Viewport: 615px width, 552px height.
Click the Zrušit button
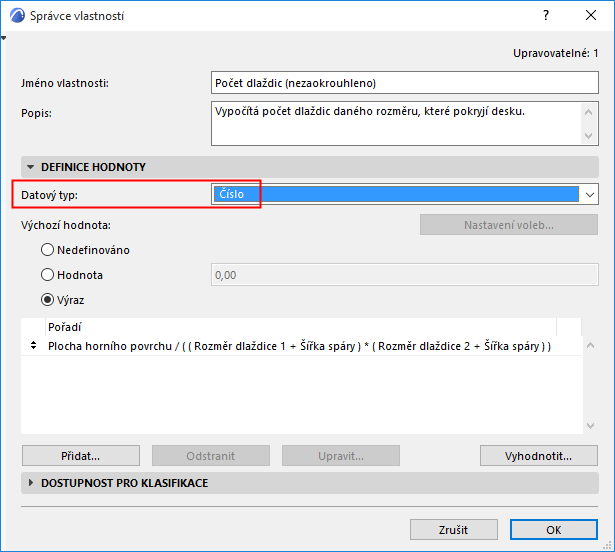[454, 530]
